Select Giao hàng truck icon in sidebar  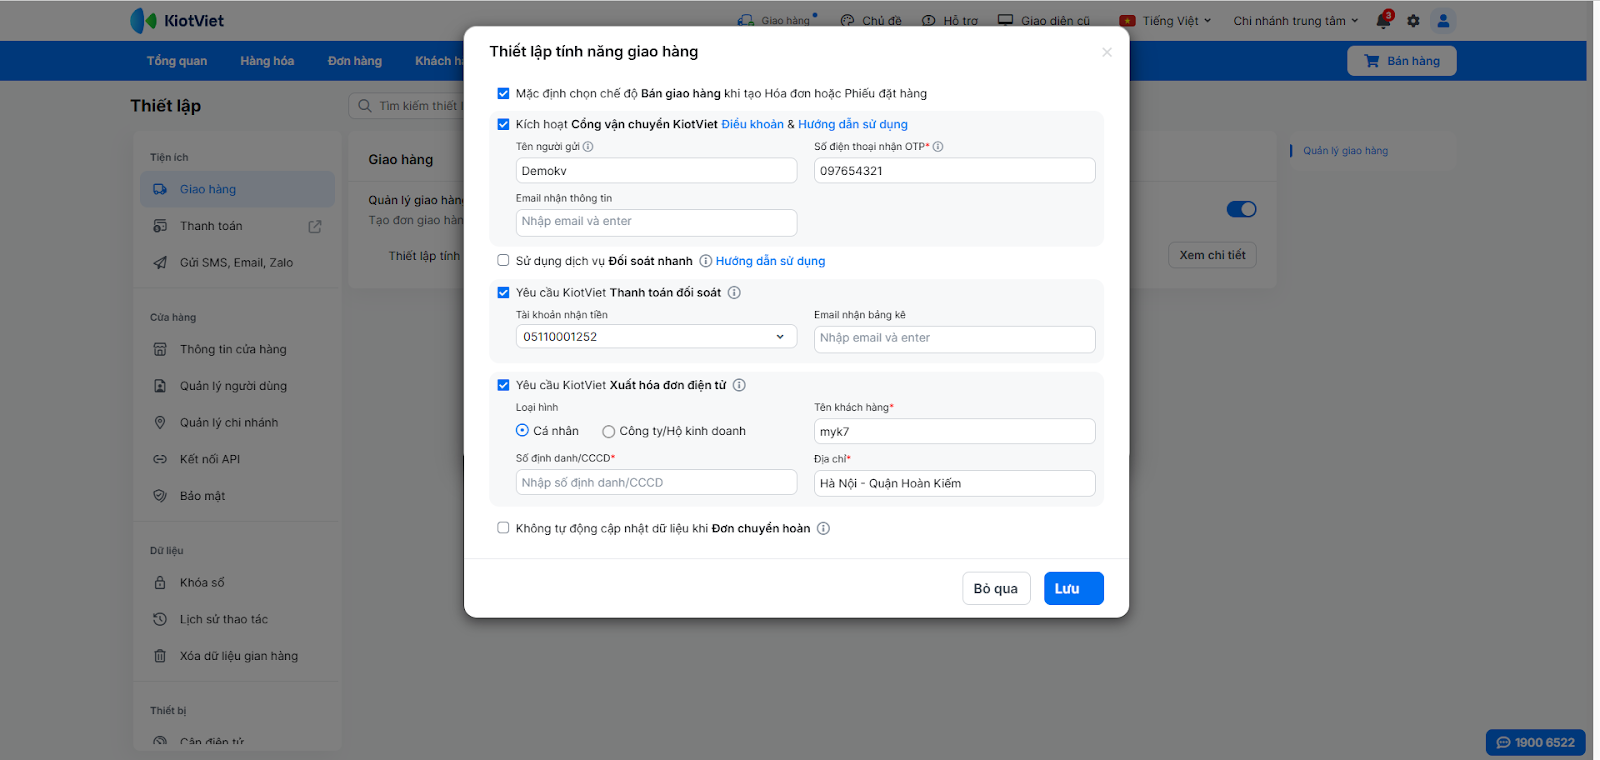point(160,189)
